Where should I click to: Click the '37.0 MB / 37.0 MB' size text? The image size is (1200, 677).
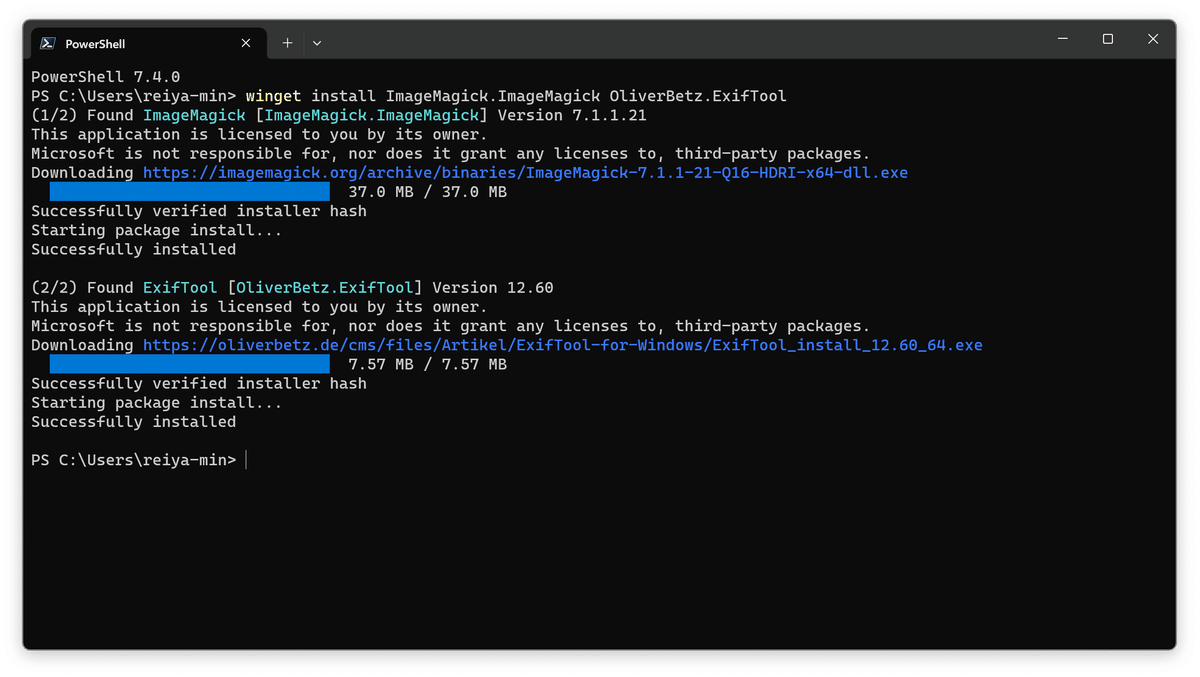[428, 192]
